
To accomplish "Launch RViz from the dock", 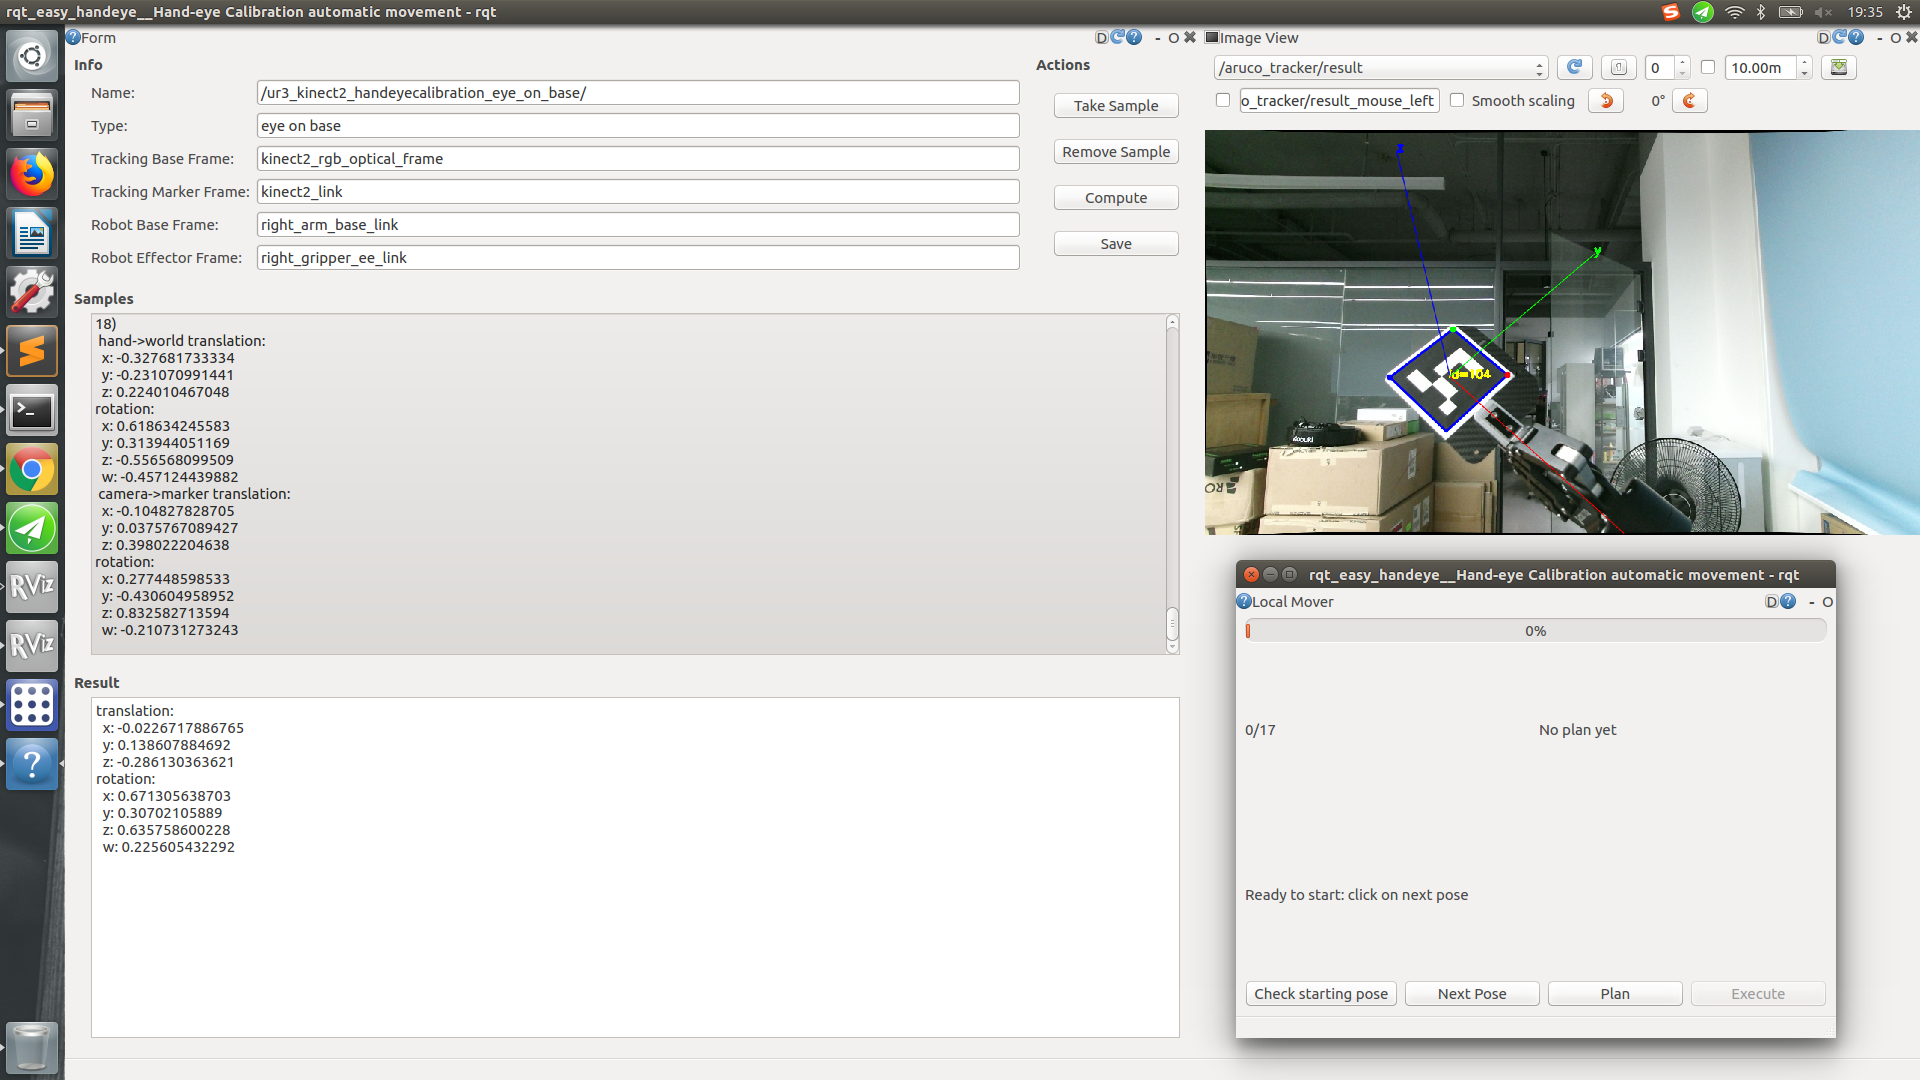I will pyautogui.click(x=32, y=587).
